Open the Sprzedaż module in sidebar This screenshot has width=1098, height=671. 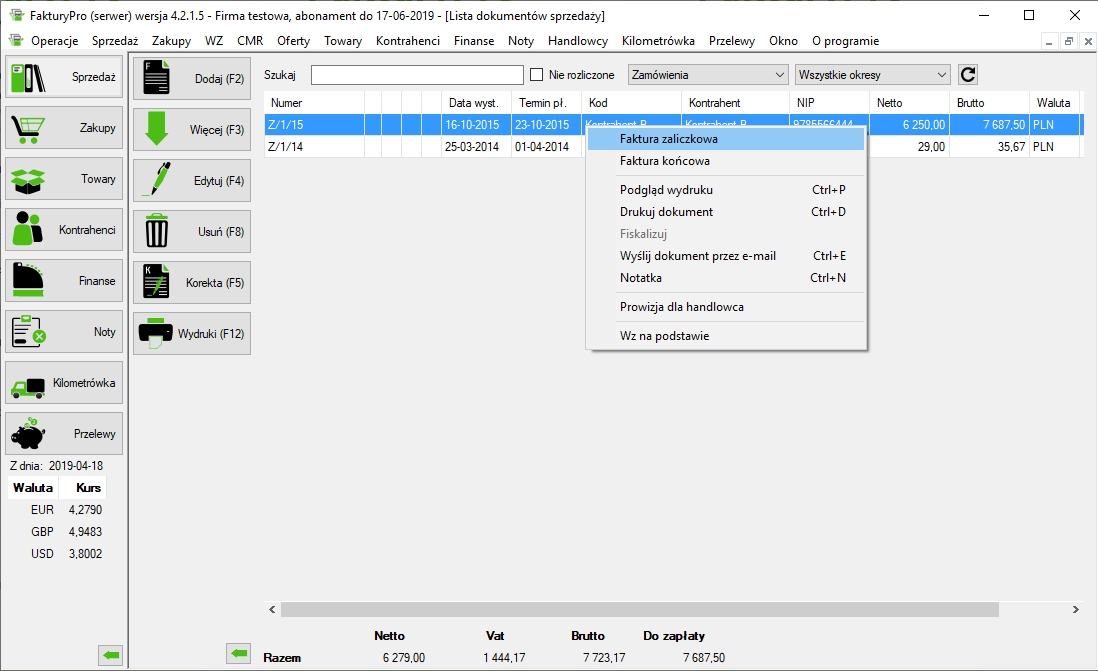(x=65, y=77)
